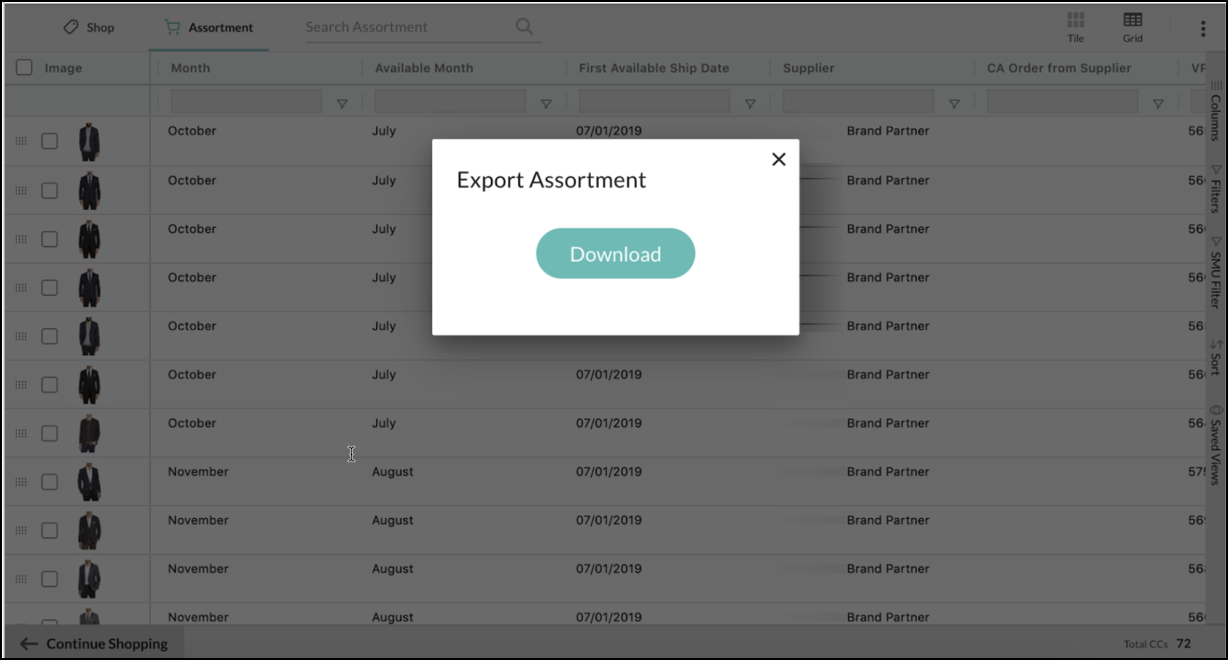Open the Supplier column filter icon

(x=954, y=103)
